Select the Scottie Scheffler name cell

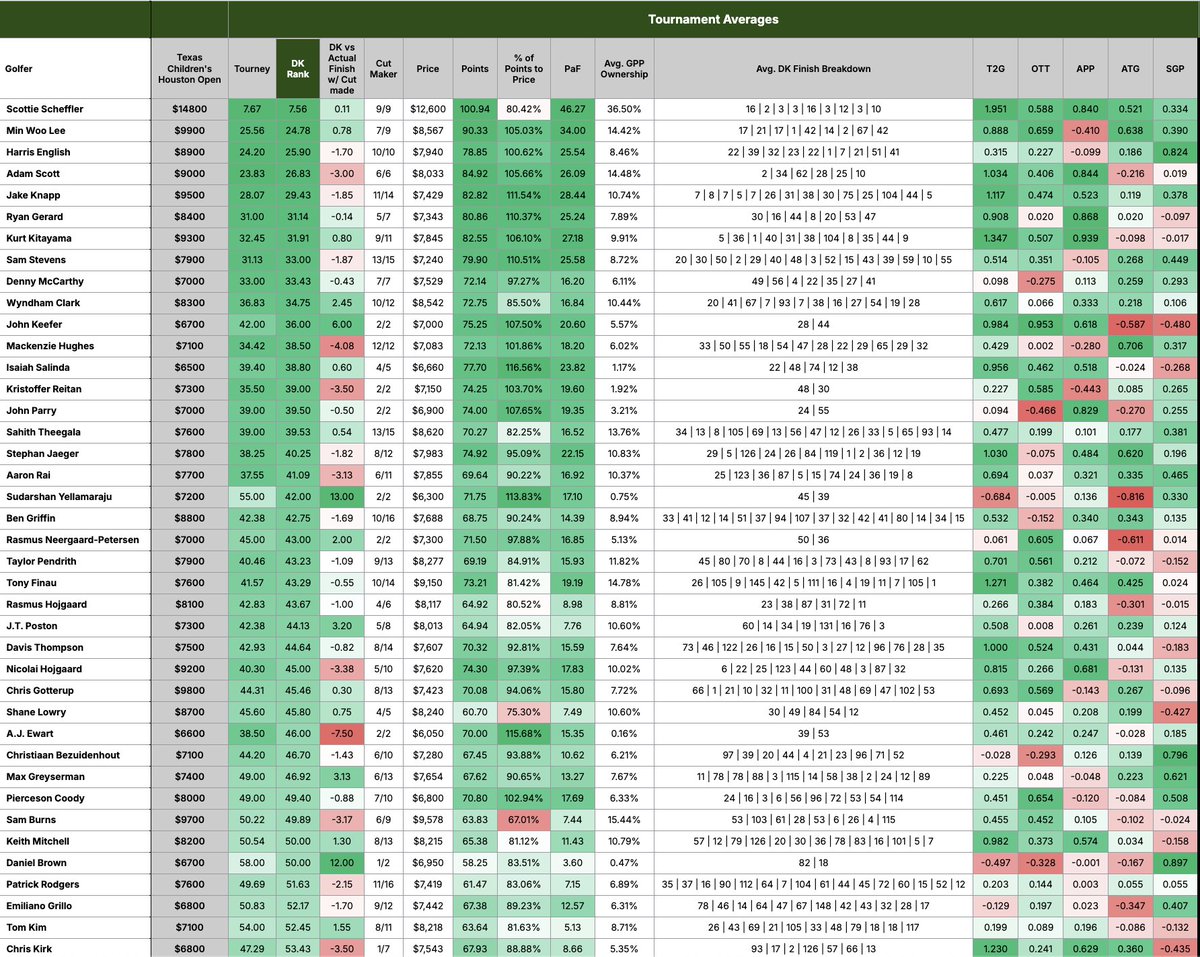coord(76,109)
